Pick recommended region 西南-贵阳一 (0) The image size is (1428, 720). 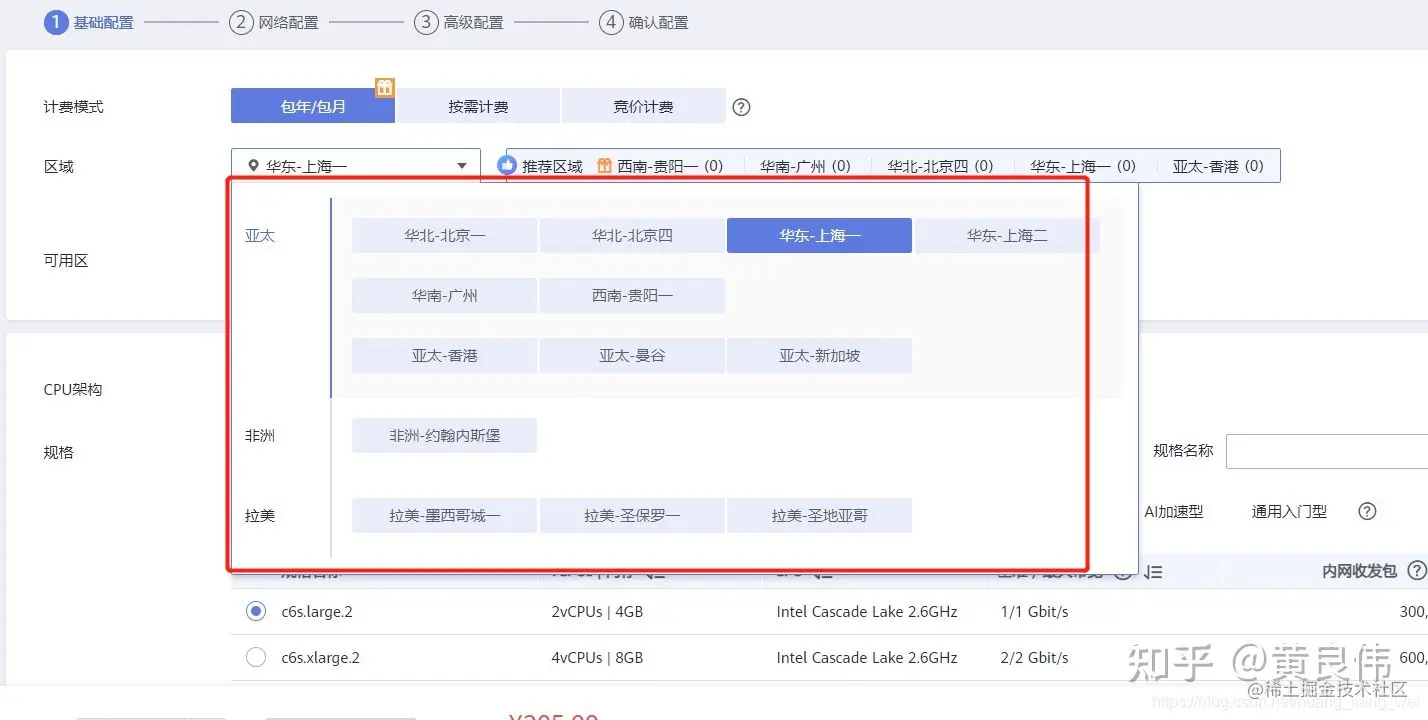pyautogui.click(x=670, y=166)
